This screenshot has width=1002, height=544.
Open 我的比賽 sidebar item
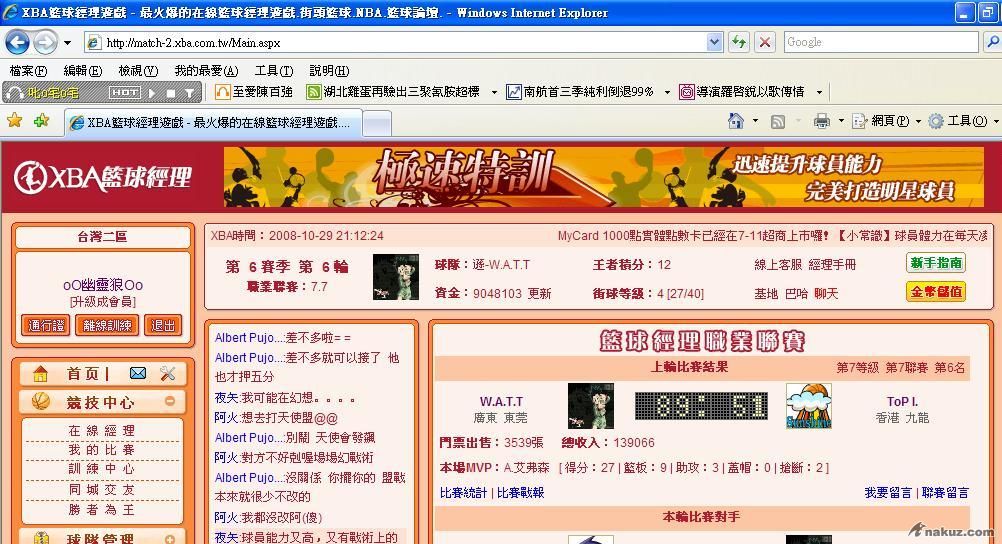[102, 450]
